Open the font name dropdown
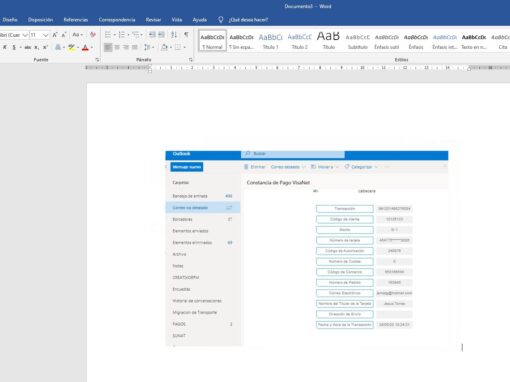Viewport: 510px width, 382px height. [x=25, y=35]
